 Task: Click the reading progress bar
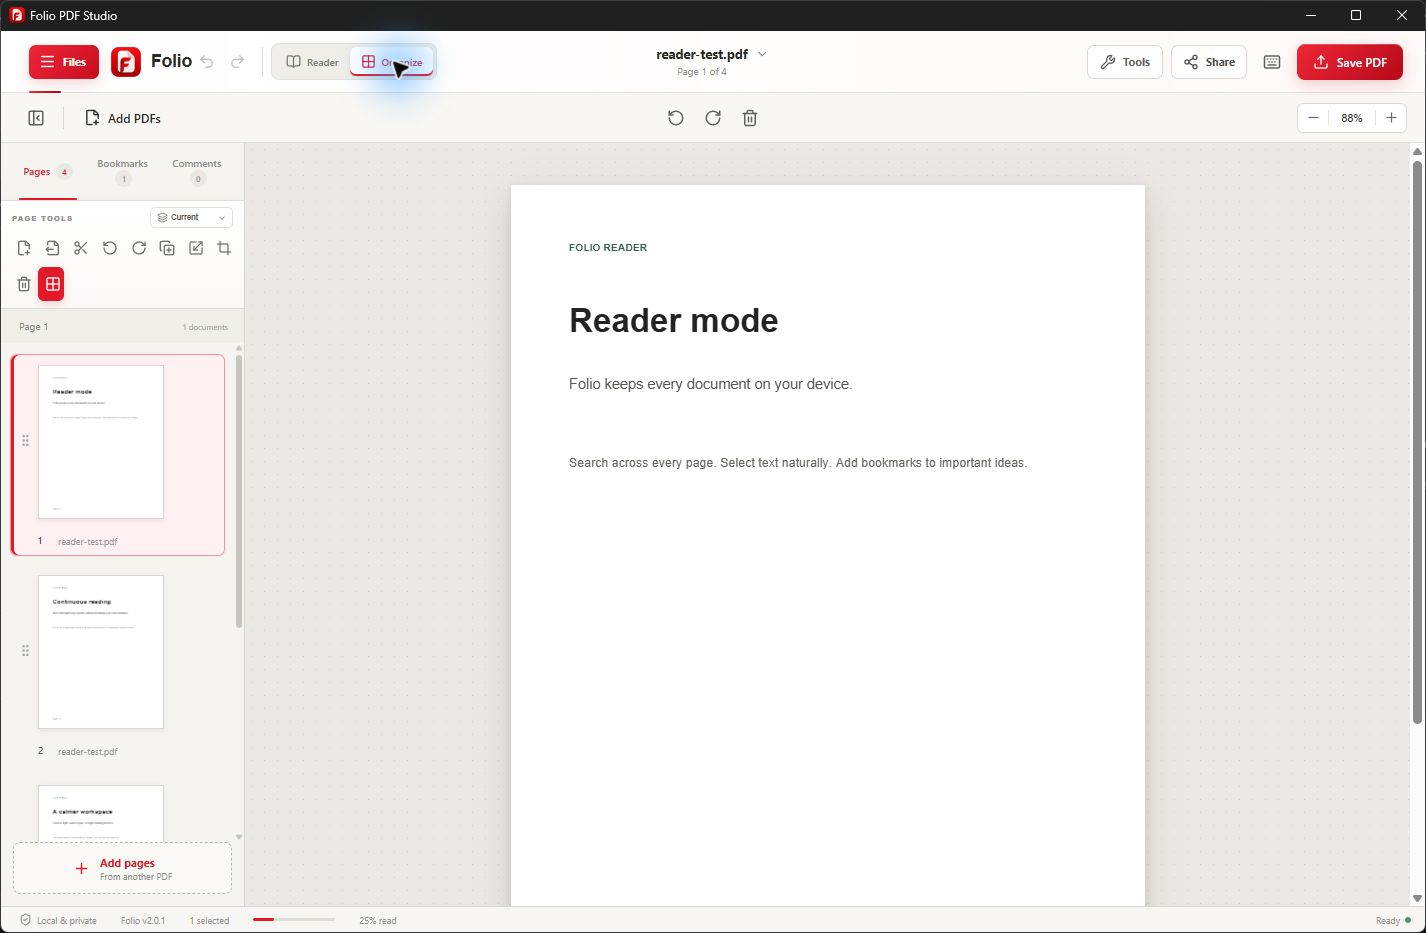[x=294, y=920]
